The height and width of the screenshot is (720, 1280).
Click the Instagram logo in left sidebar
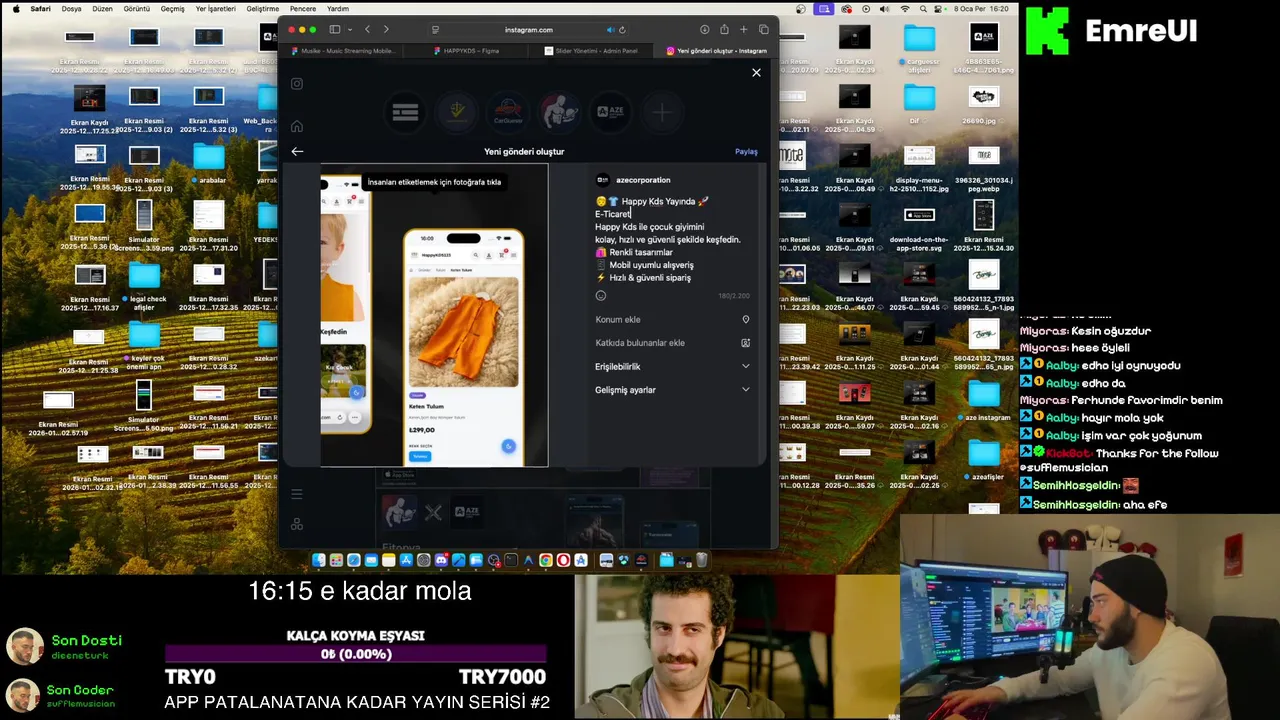(x=297, y=84)
